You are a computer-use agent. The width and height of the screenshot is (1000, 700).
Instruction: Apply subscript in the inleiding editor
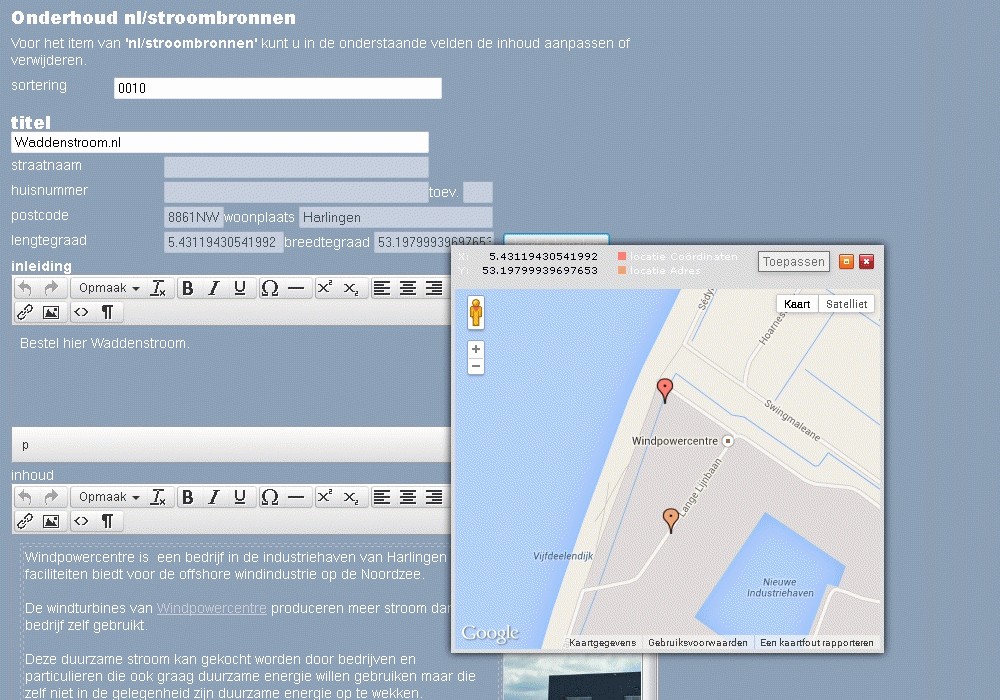(x=351, y=288)
